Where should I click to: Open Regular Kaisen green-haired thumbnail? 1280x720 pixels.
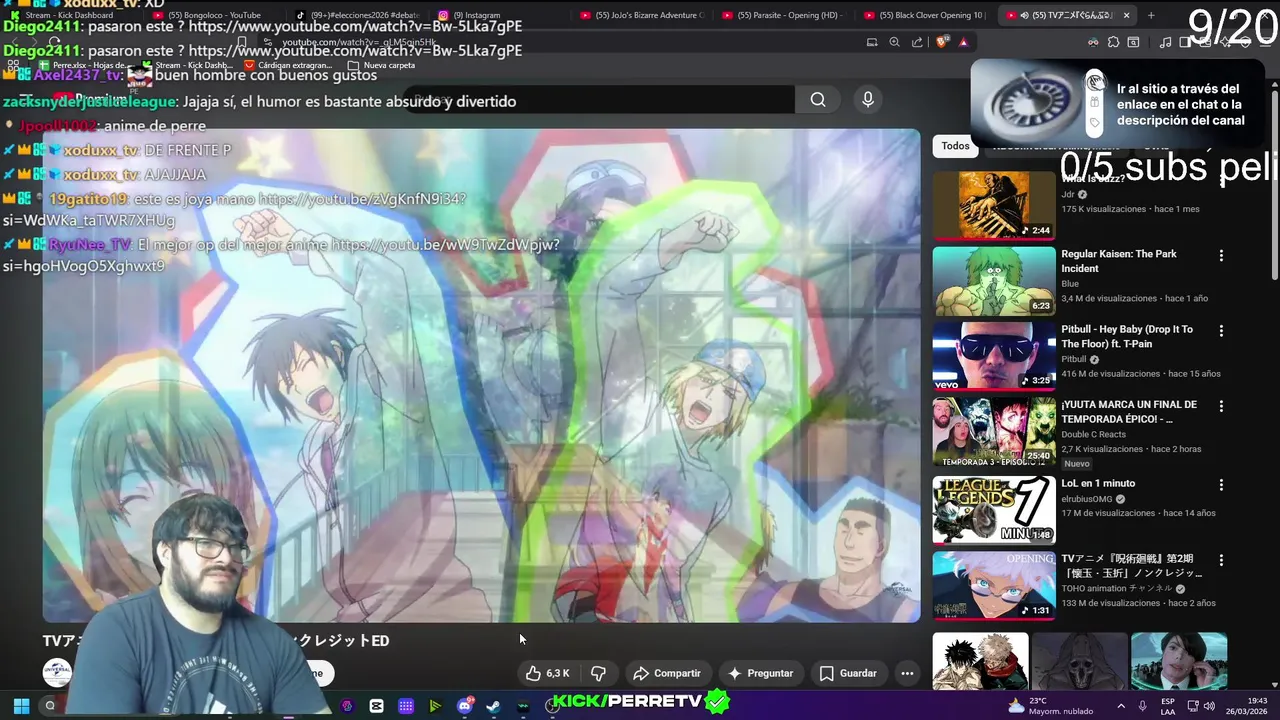click(x=994, y=281)
